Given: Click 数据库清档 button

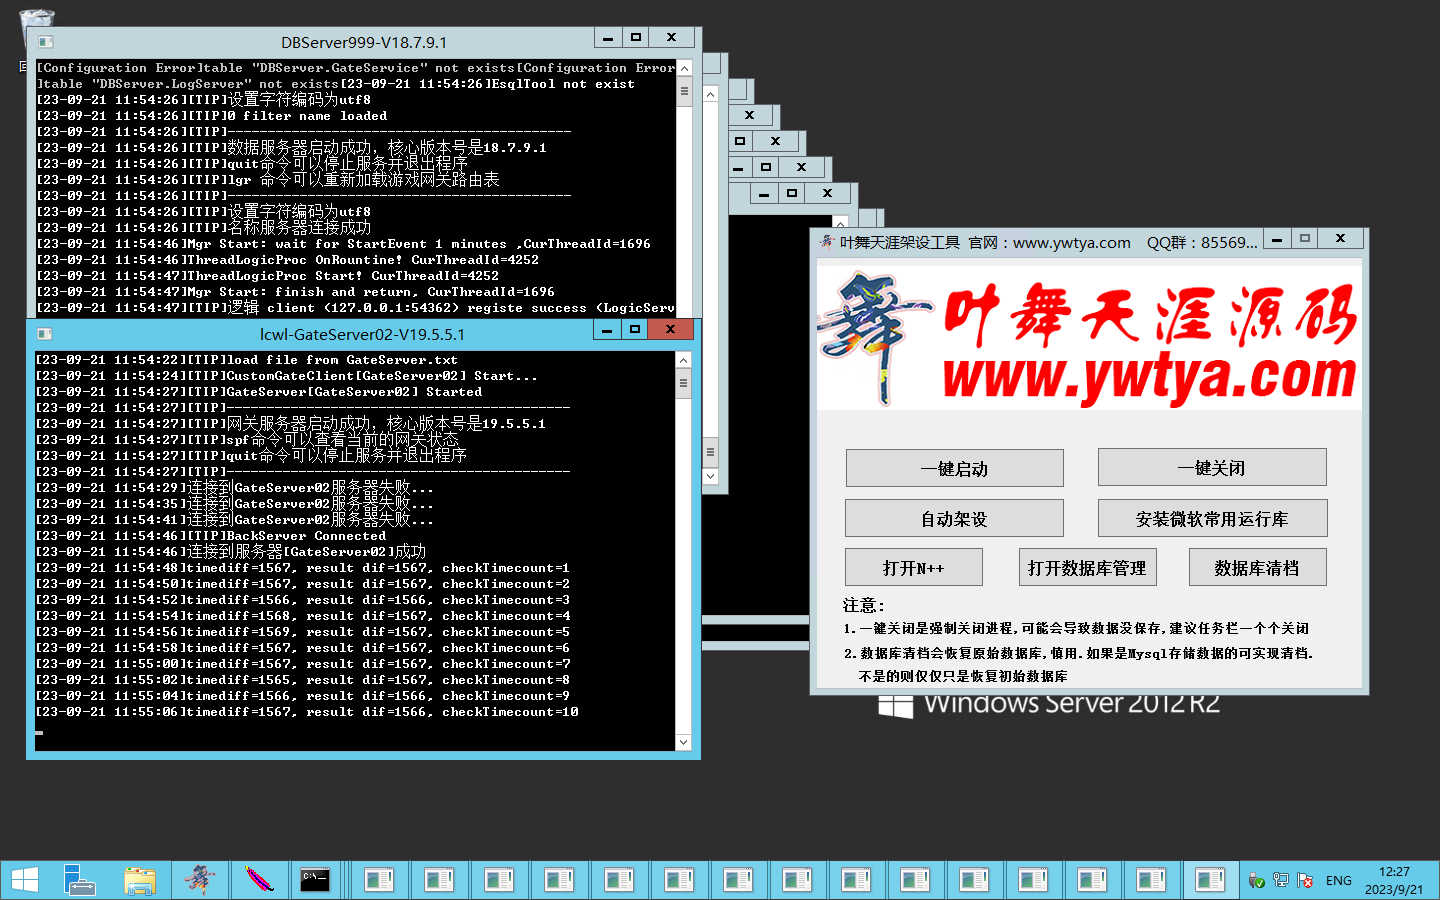Looking at the screenshot, I should 1257,567.
